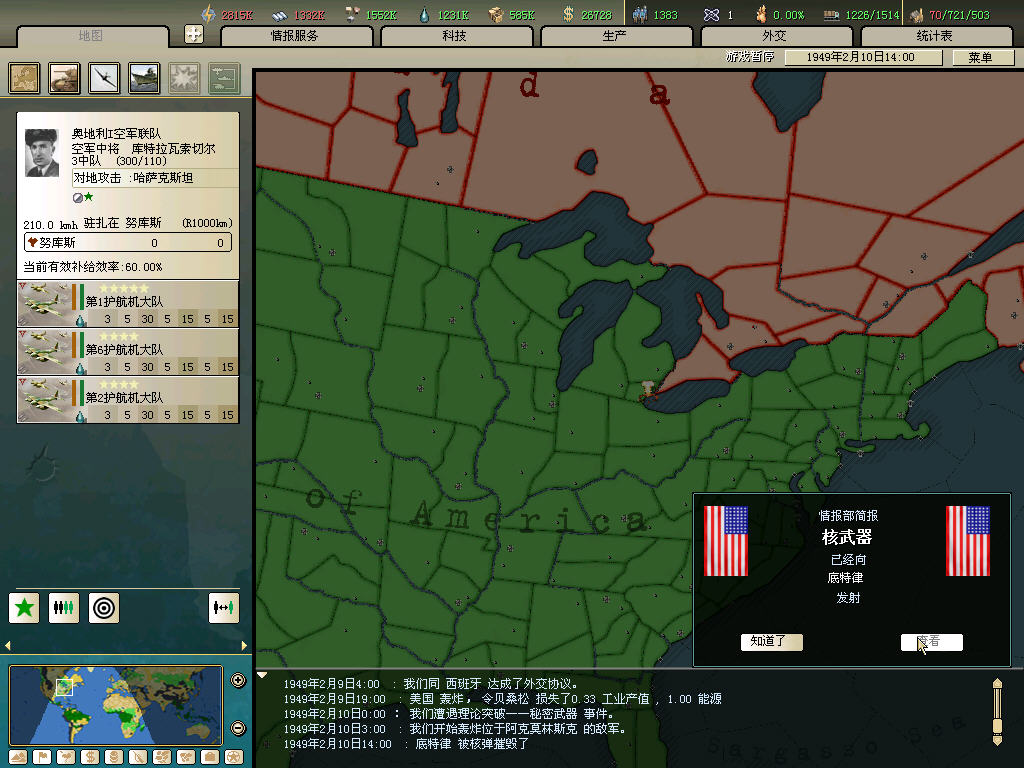
Task: Click the energy lightning resource icon
Action: click(208, 14)
